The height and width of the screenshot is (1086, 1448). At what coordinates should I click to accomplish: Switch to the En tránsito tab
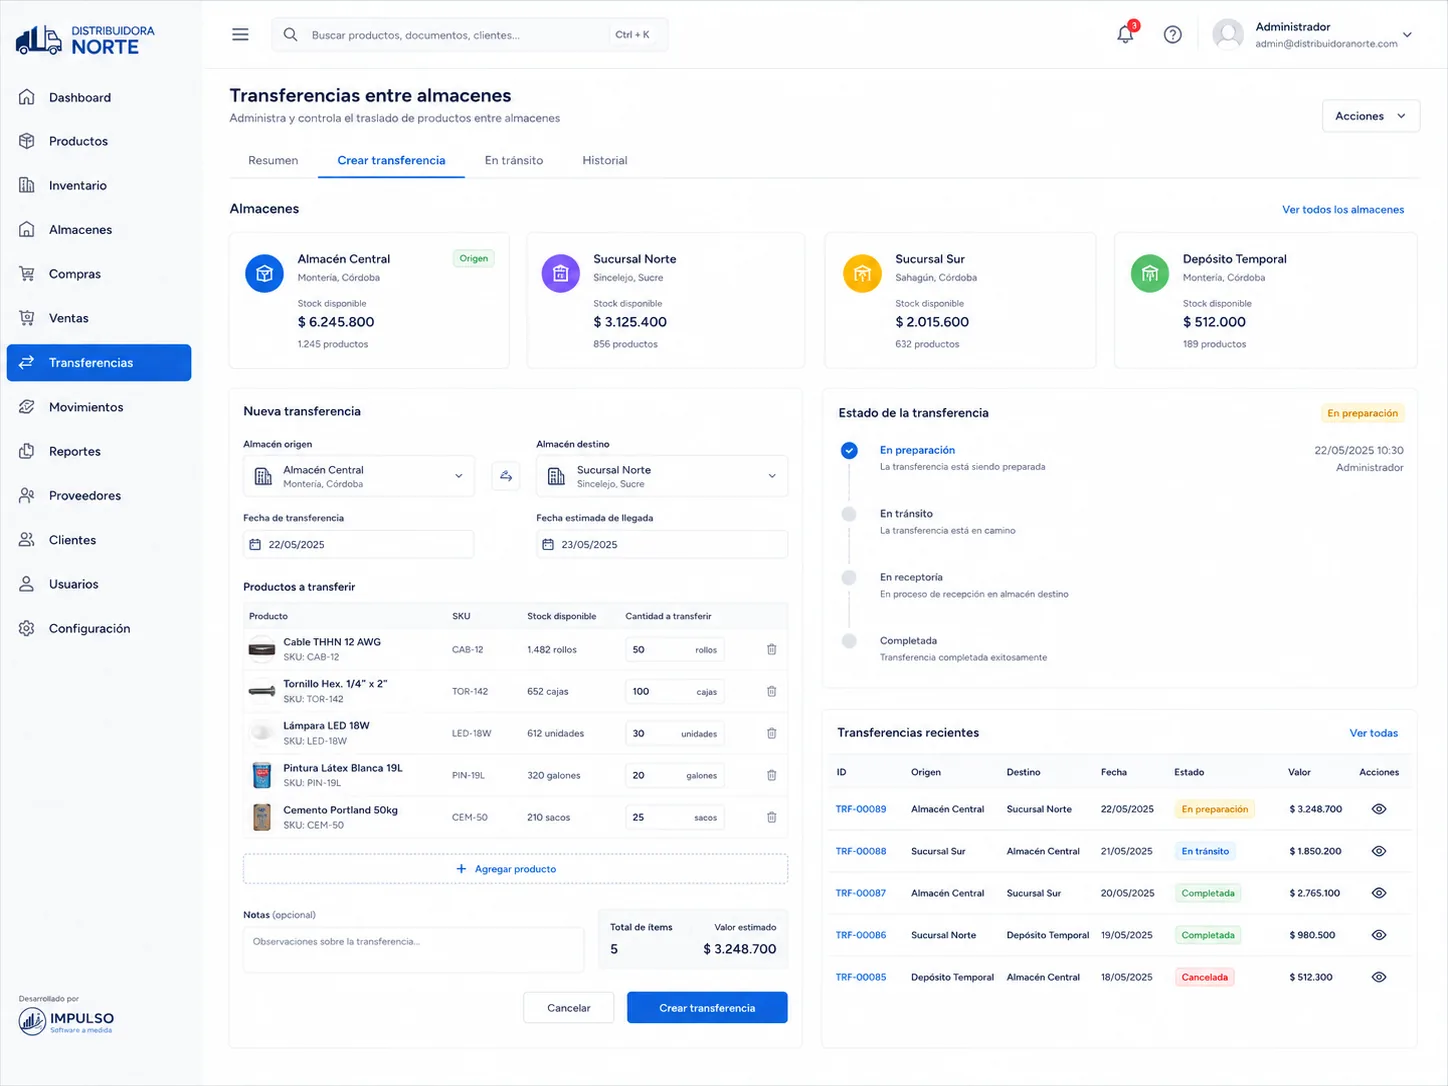click(514, 160)
